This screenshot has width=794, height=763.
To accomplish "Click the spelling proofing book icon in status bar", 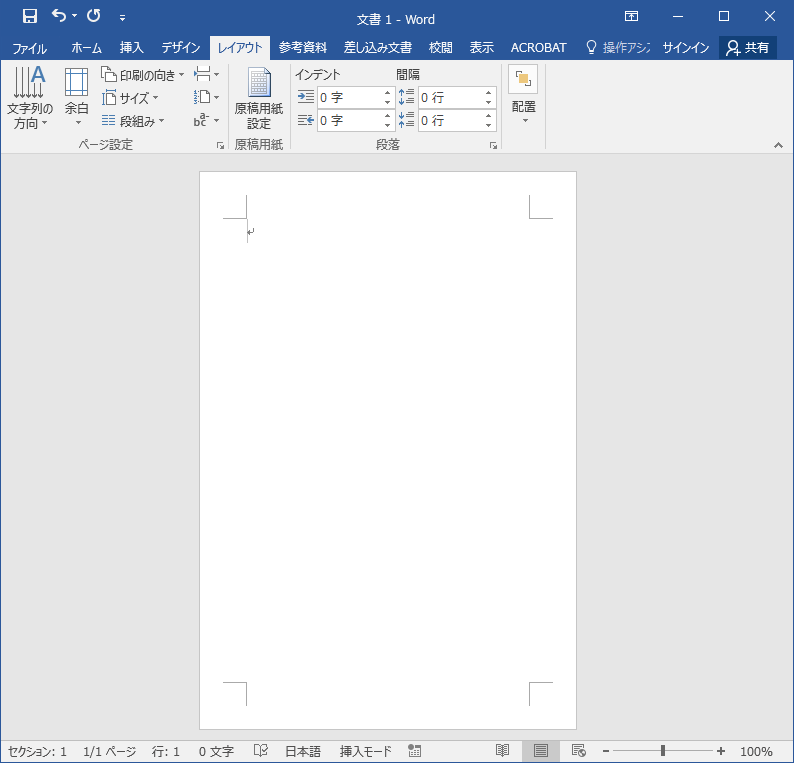I will pos(261,751).
